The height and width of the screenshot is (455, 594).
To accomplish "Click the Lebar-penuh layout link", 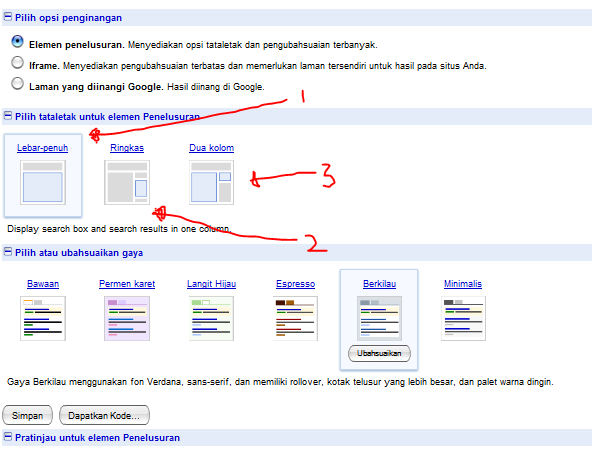I will coord(42,148).
